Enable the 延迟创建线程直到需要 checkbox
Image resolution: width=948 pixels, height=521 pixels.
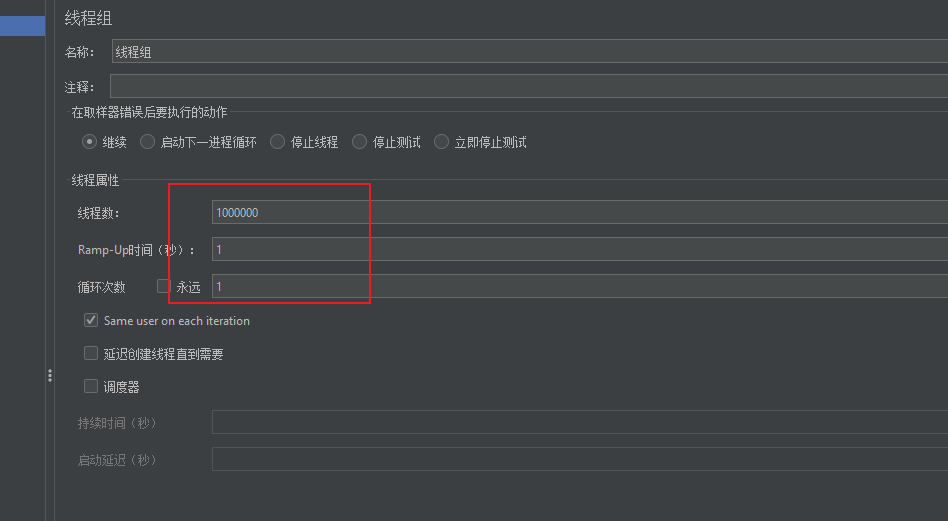92,354
